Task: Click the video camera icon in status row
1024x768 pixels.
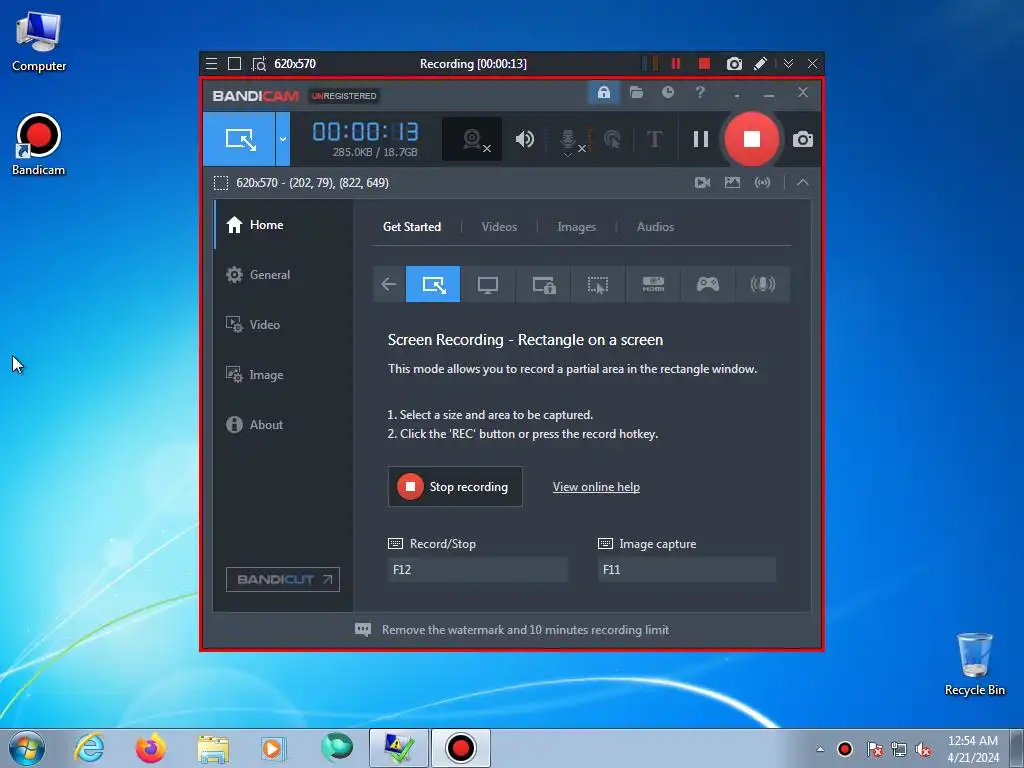Action: (x=703, y=183)
